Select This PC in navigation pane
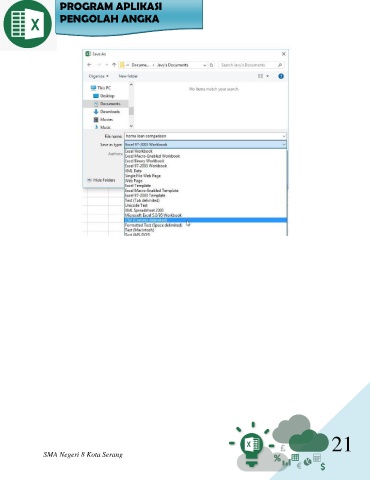Image resolution: width=370 pixels, height=480 pixels. pos(101,88)
